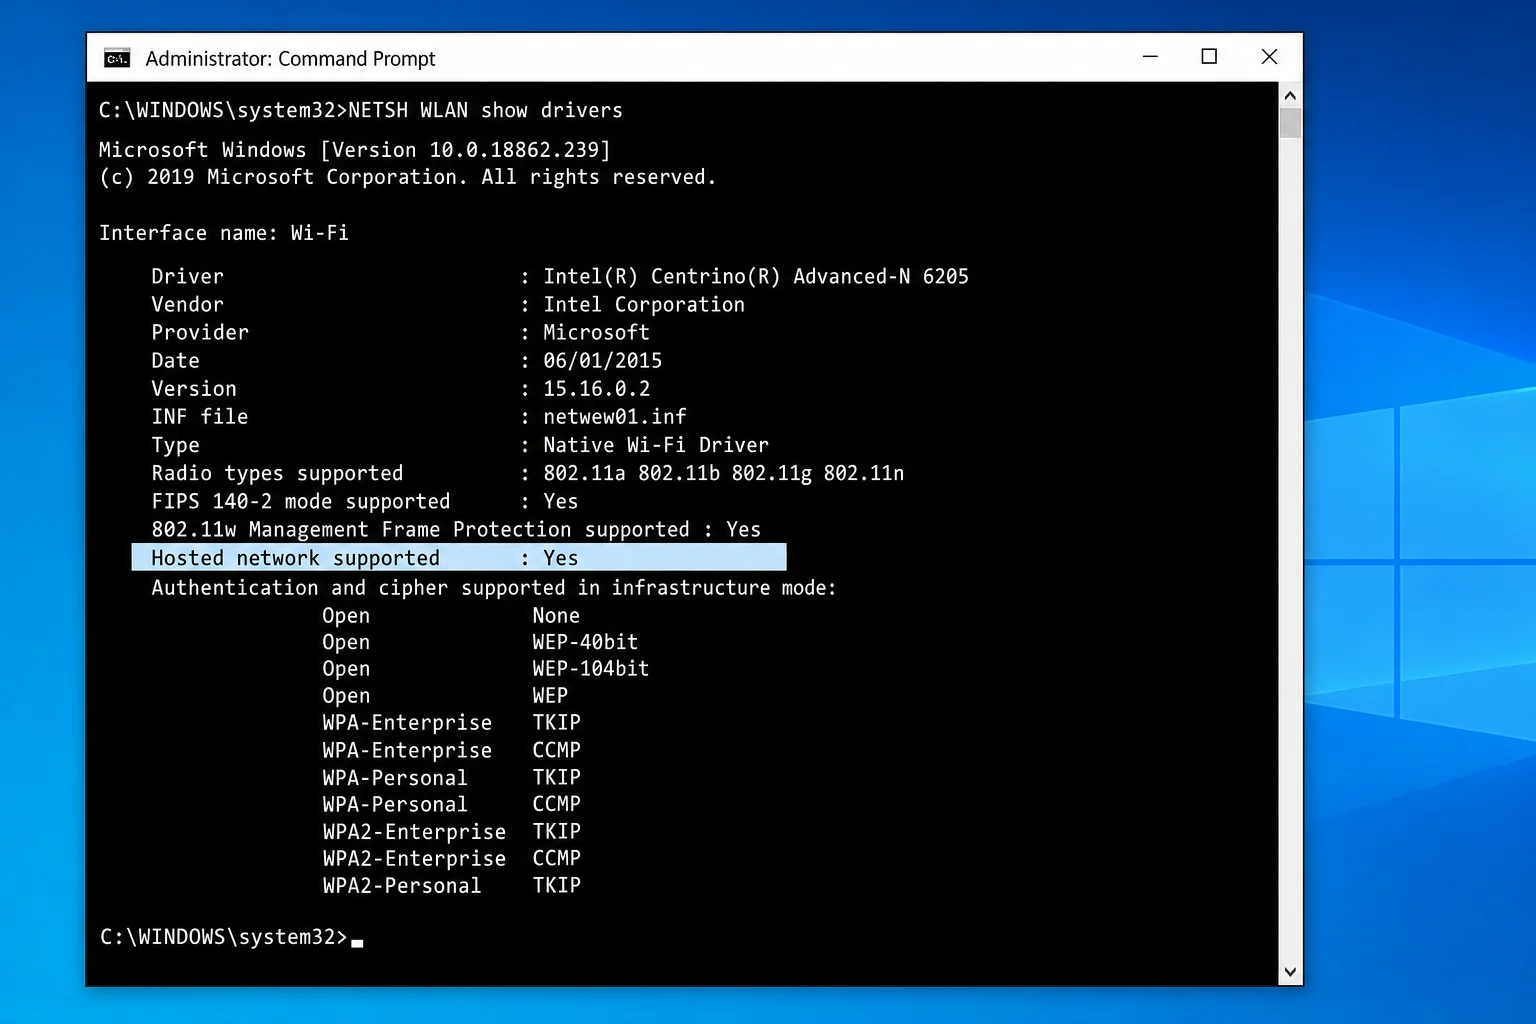This screenshot has height=1024, width=1536.
Task: Click the scrollbar down arrow
Action: pyautogui.click(x=1290, y=971)
